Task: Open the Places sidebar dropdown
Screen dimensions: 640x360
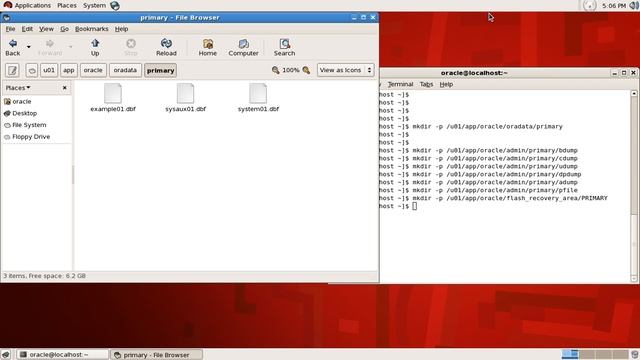Action: [x=18, y=88]
